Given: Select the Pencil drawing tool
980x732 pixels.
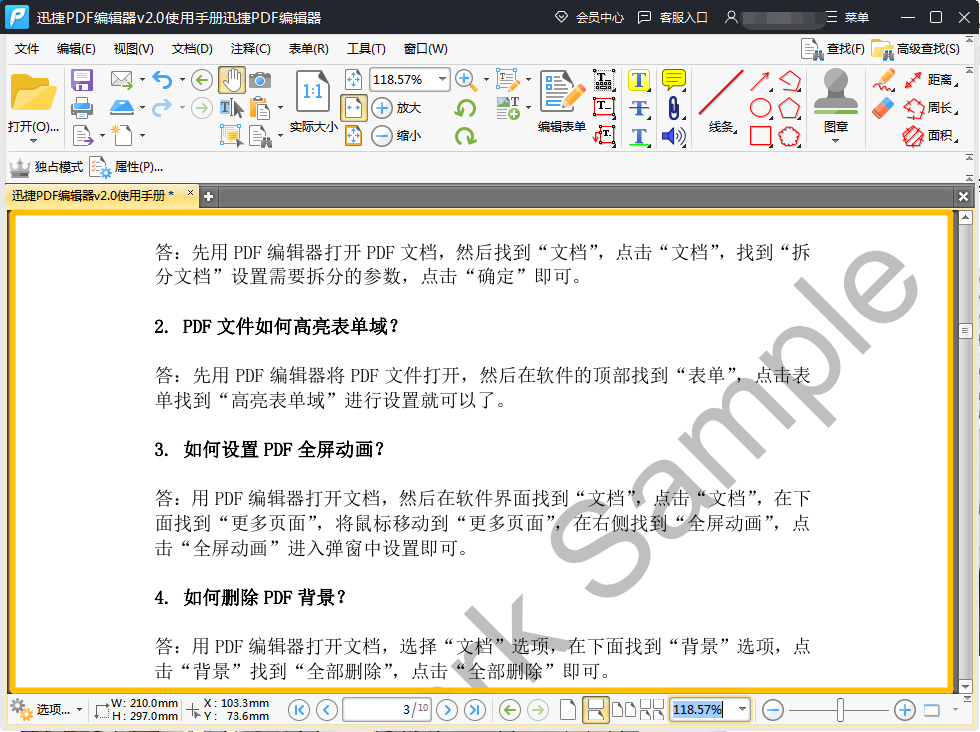Looking at the screenshot, I should [x=883, y=80].
